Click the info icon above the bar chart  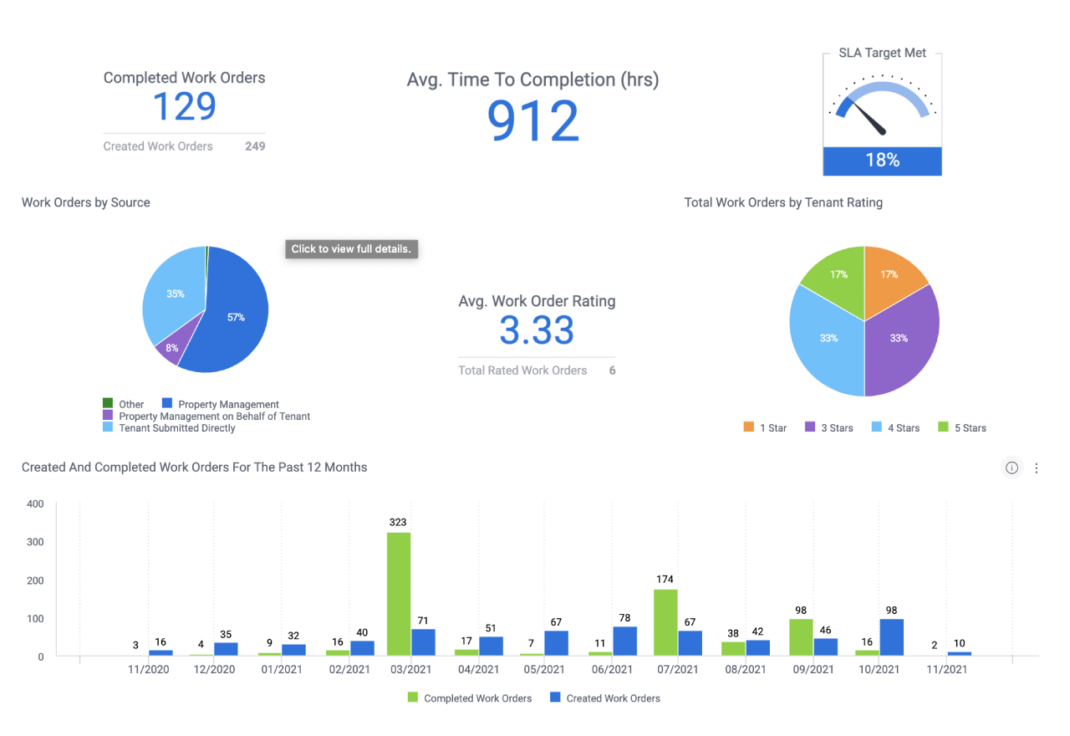point(1011,468)
